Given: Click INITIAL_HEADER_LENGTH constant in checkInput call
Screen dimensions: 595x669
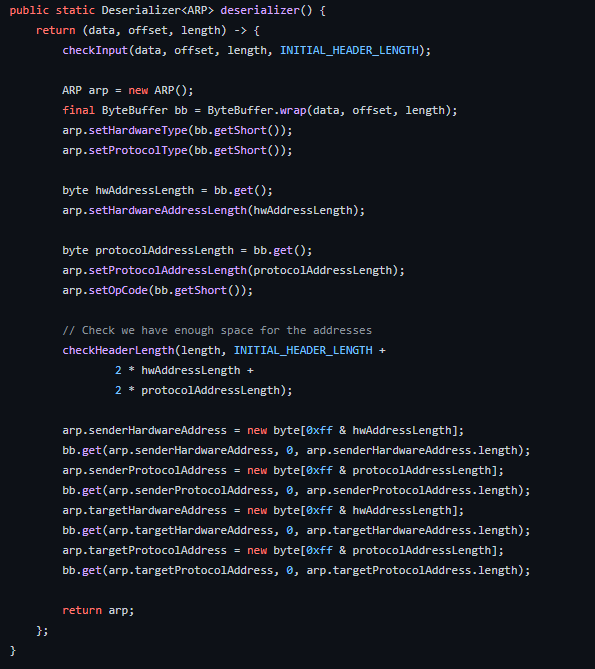Looking at the screenshot, I should [x=349, y=50].
